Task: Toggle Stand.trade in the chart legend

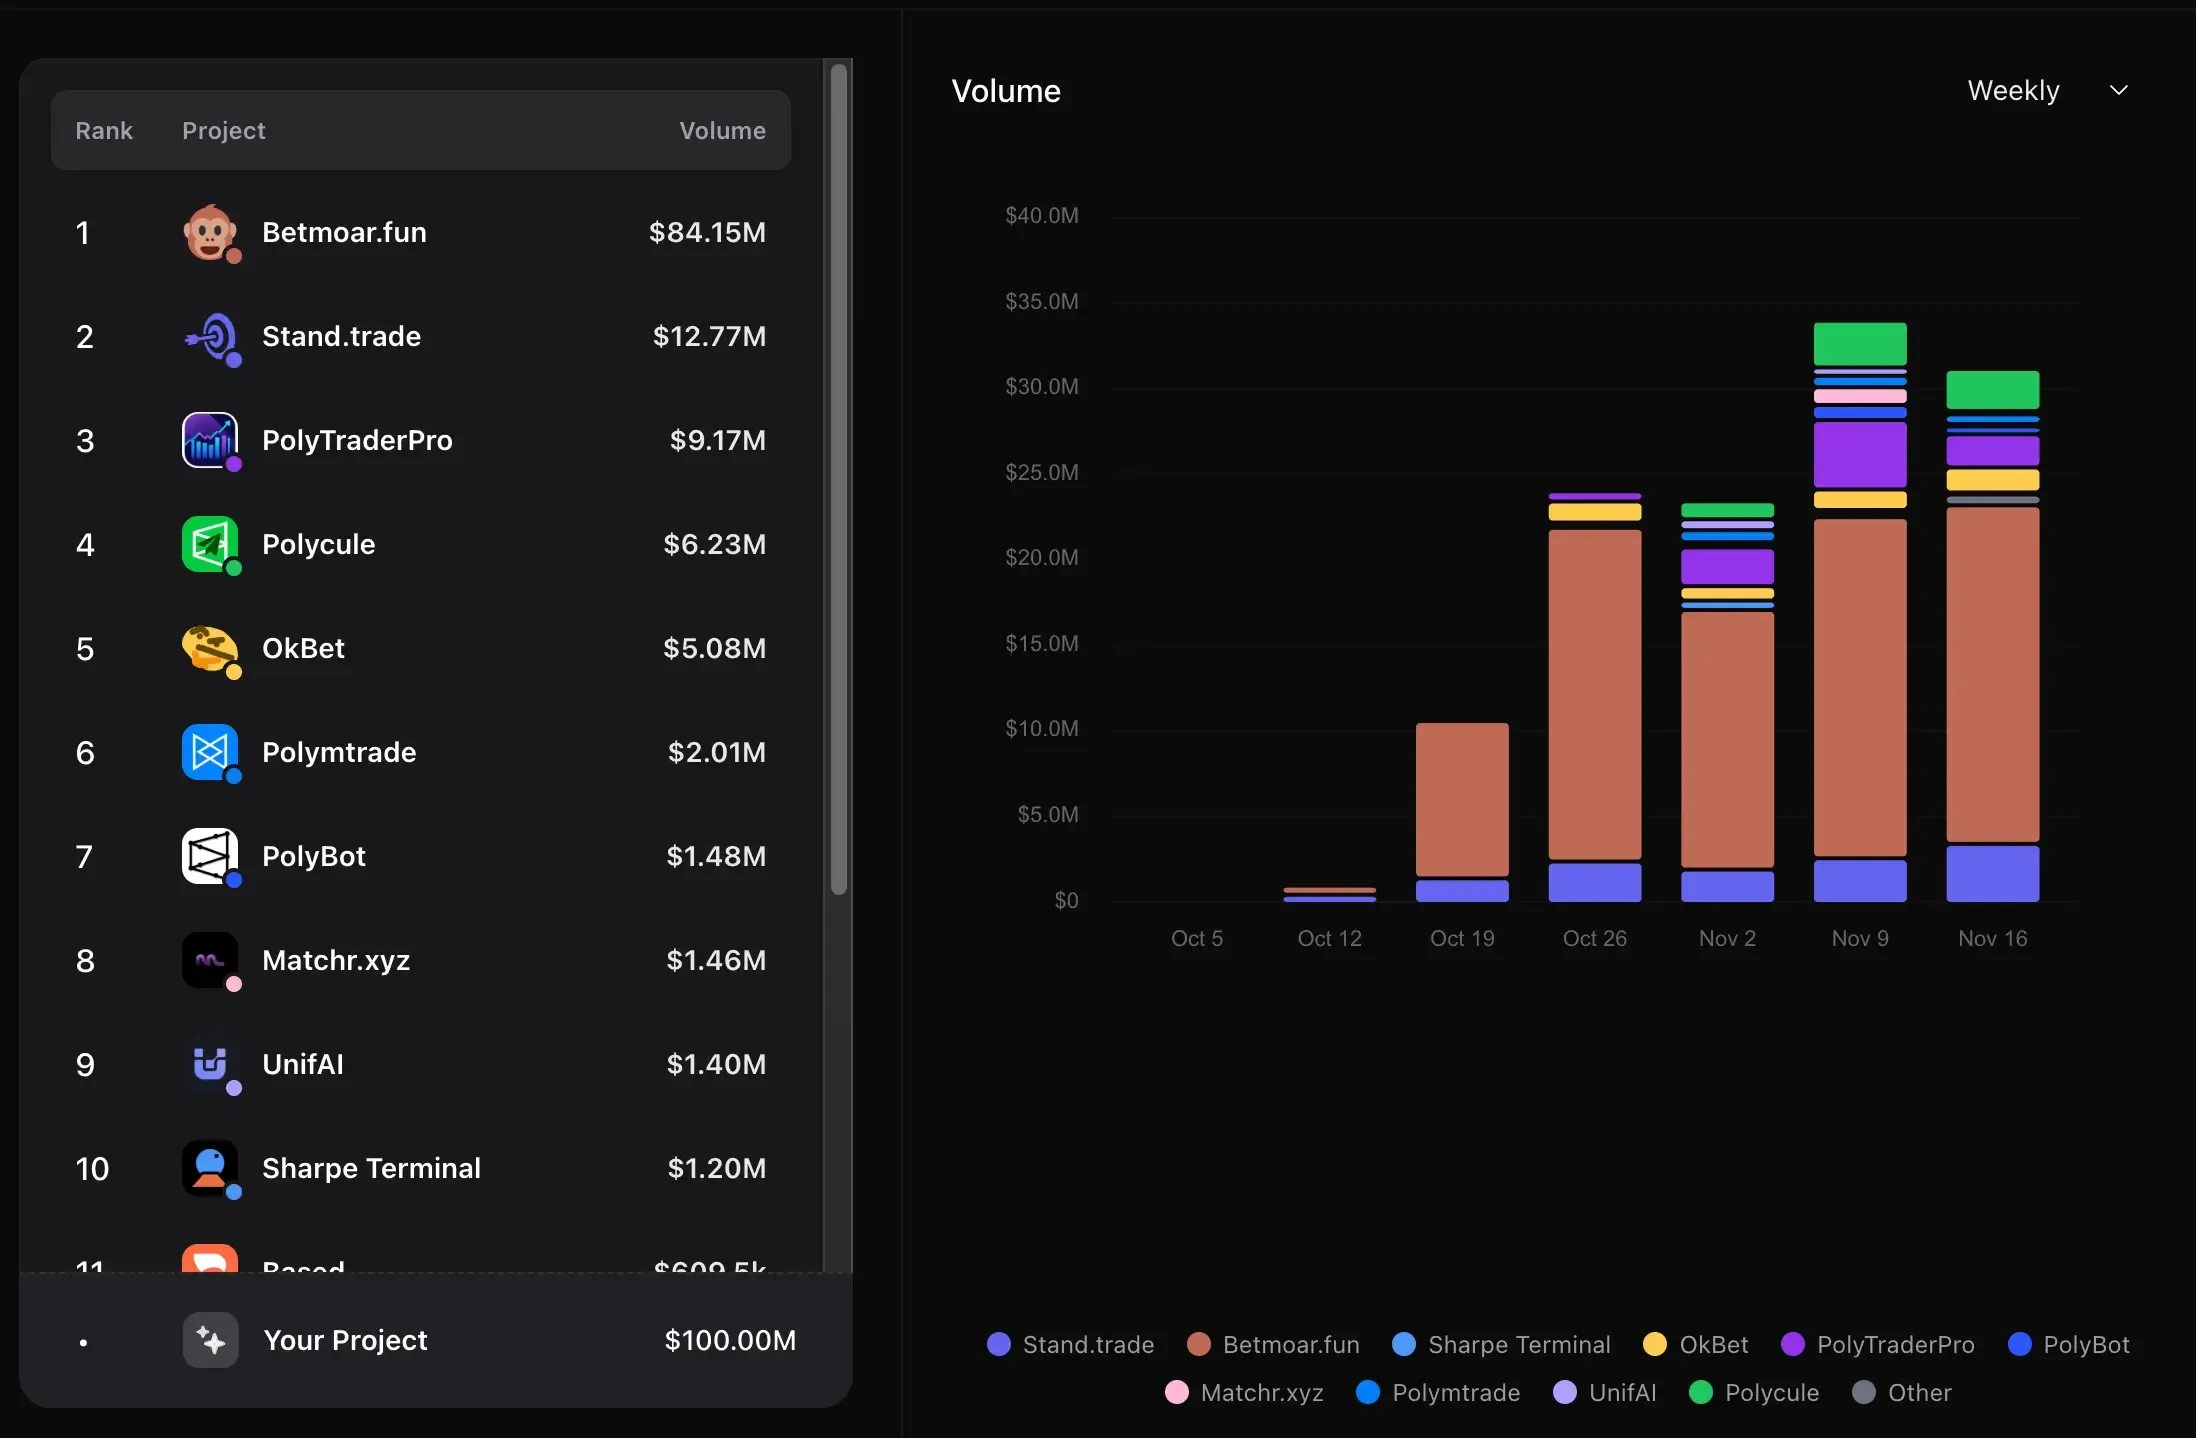Action: pos(1069,1344)
